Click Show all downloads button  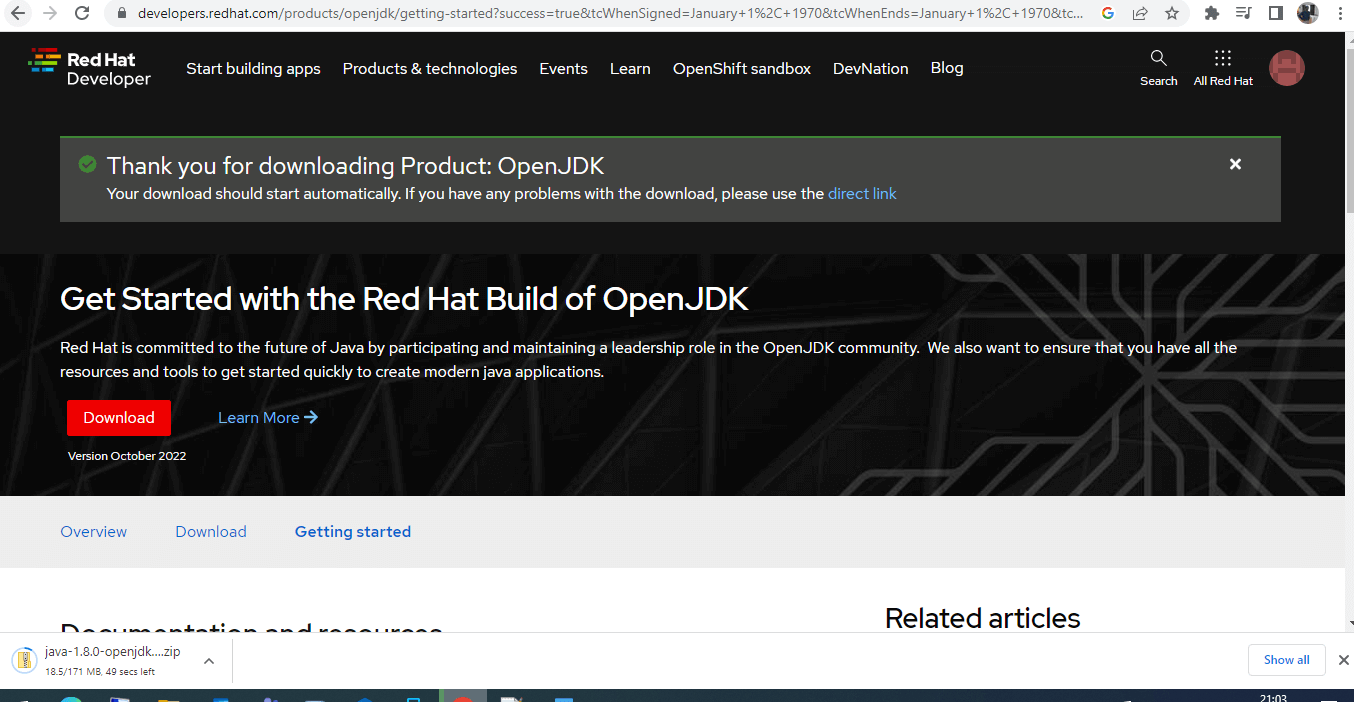1286,660
